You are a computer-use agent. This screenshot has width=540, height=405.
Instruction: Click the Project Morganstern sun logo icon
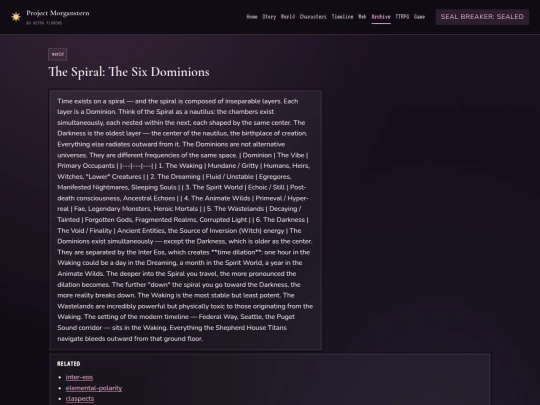(x=16, y=17)
